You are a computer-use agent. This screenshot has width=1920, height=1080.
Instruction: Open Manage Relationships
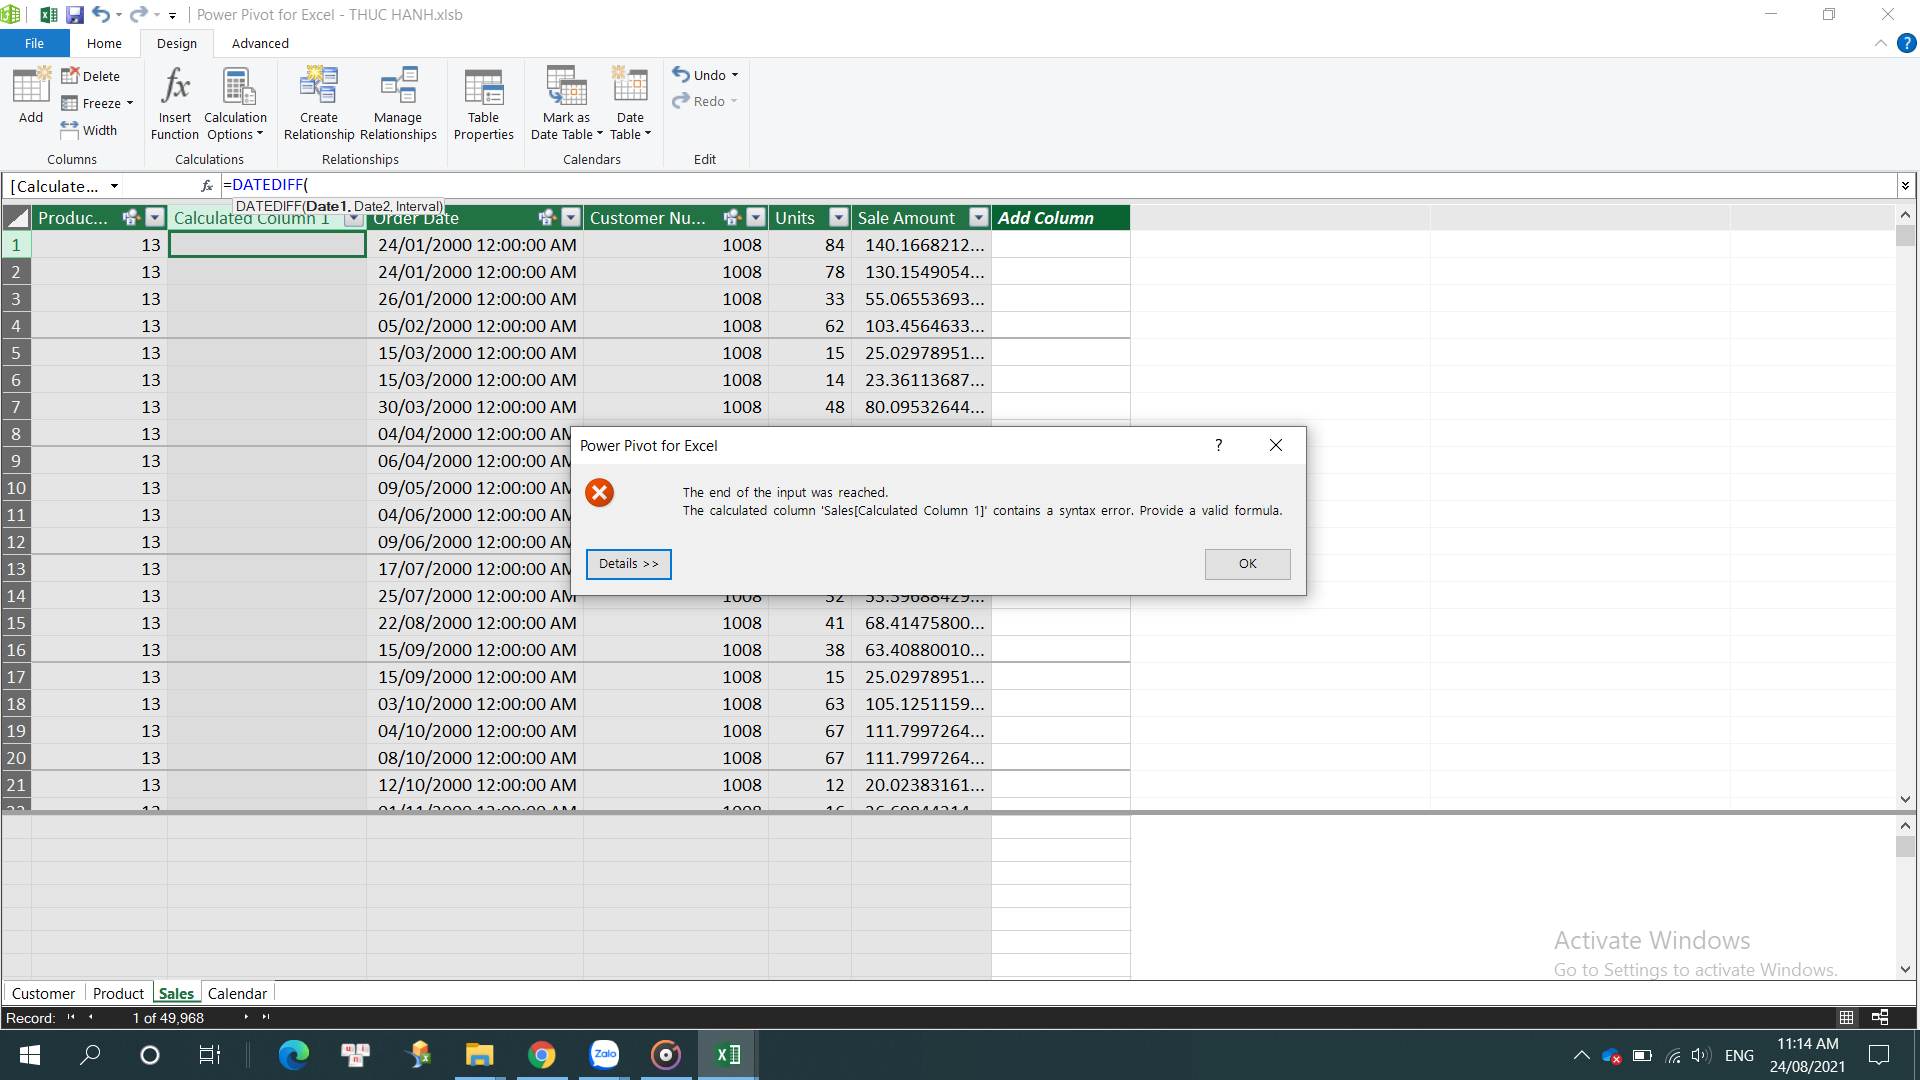click(398, 103)
